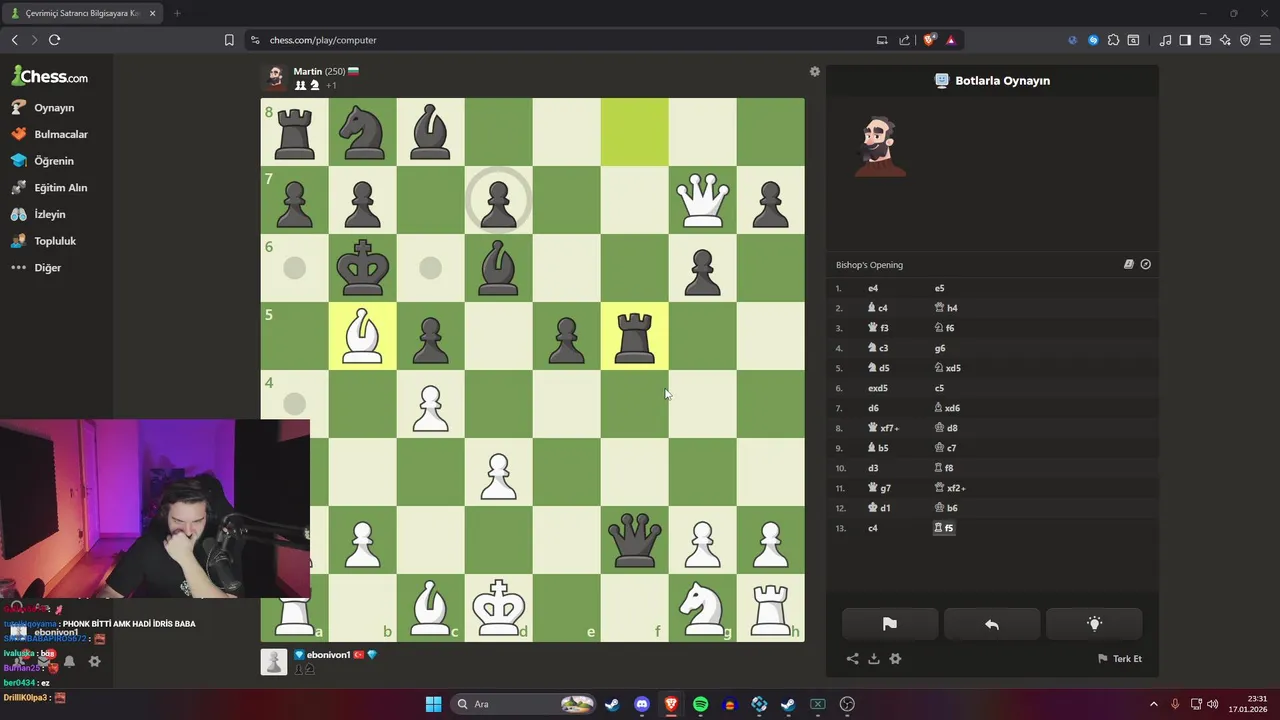Click the Terk Et link
Viewport: 1280px width, 720px height.
click(x=1120, y=659)
